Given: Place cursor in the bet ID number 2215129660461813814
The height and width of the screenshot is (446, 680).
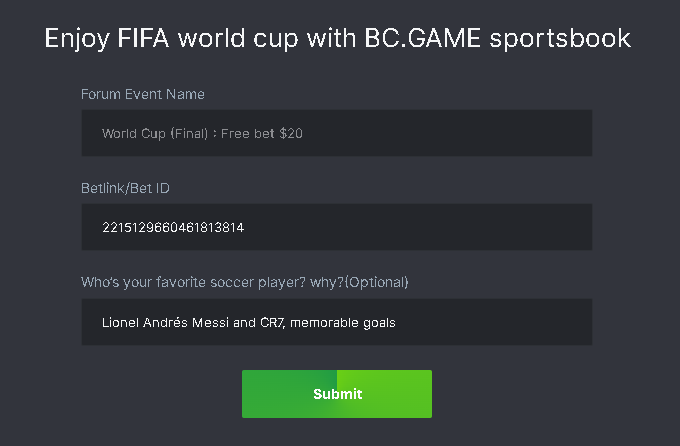Looking at the screenshot, I should point(173,228).
